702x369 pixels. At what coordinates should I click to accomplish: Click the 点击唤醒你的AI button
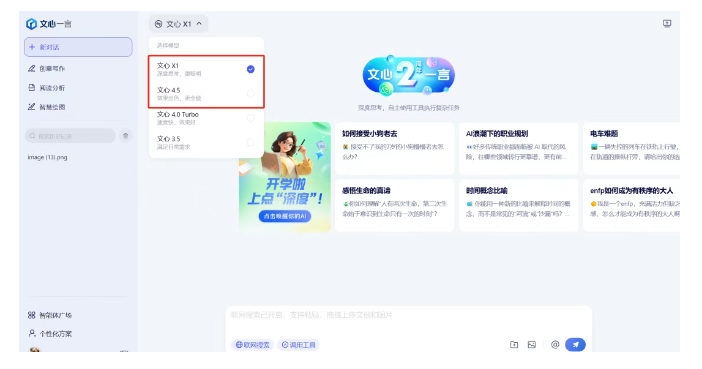click(285, 216)
